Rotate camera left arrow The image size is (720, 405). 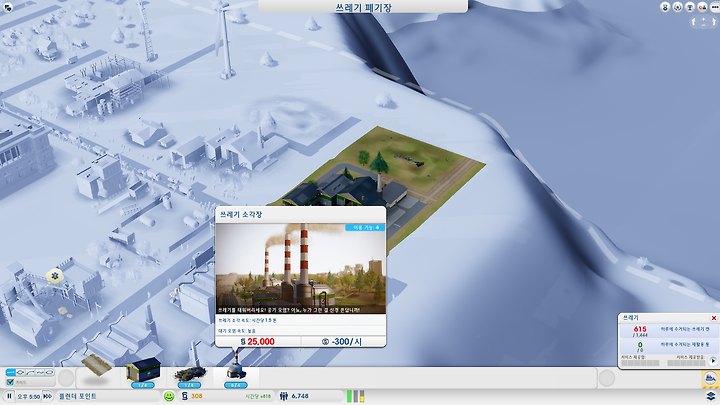coord(693,22)
